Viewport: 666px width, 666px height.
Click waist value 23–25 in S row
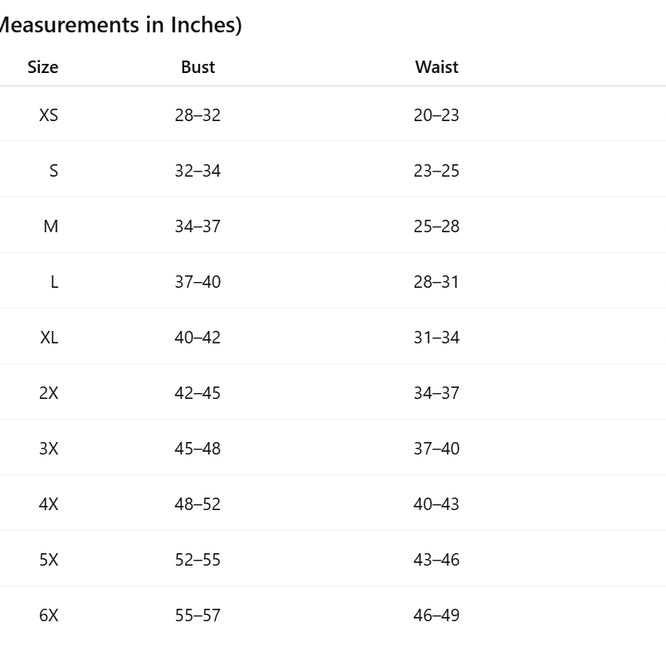437,171
